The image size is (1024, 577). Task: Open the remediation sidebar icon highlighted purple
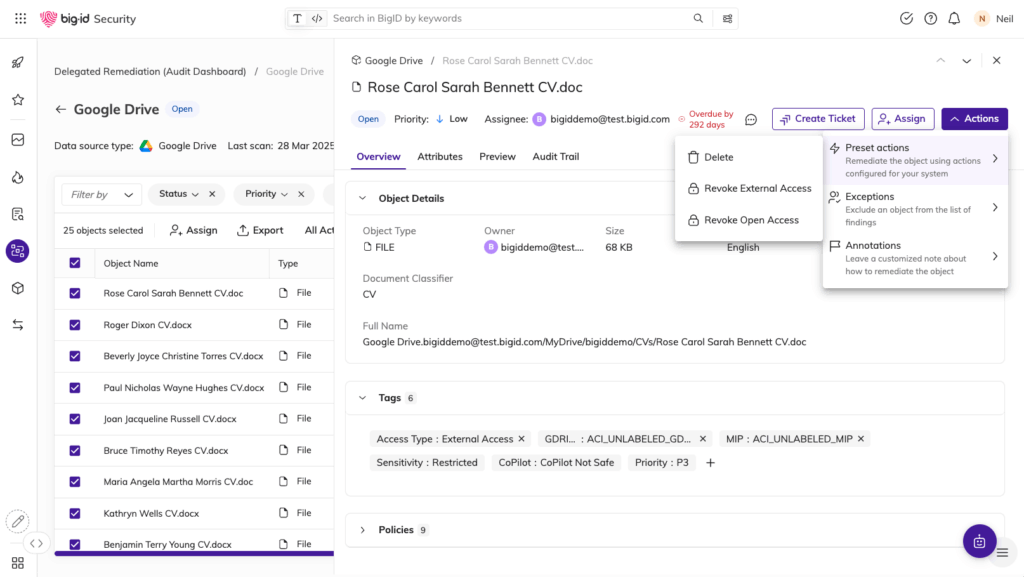(18, 251)
